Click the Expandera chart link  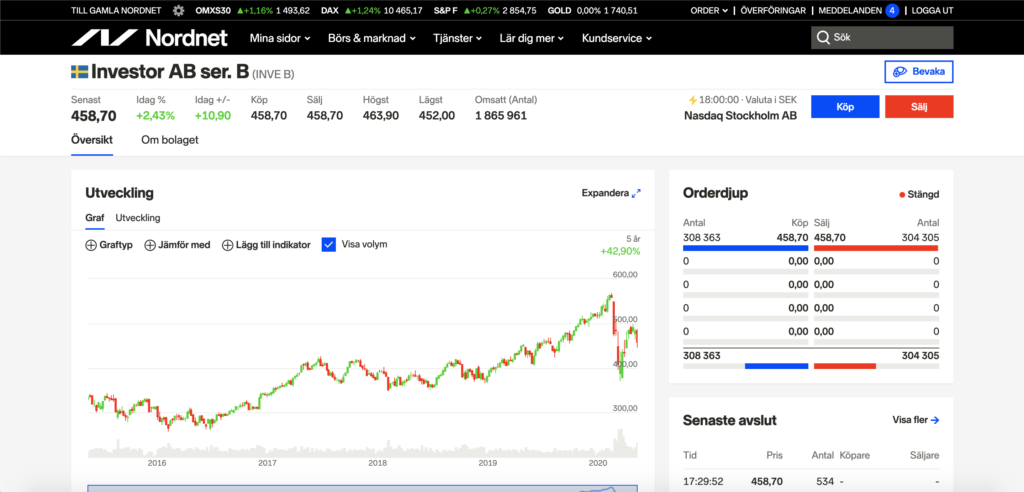coord(611,193)
